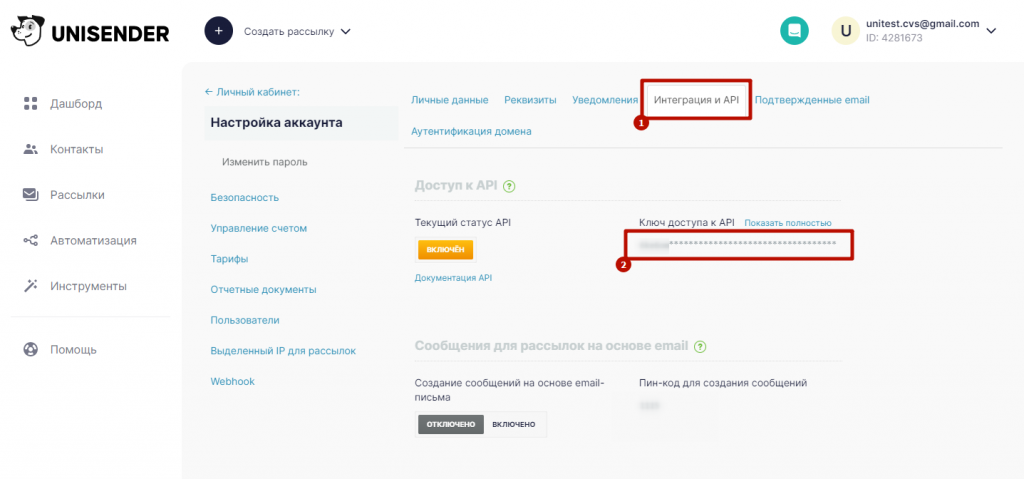Click the Рассылки envelope icon
This screenshot has height=479, width=1024.
(x=31, y=195)
